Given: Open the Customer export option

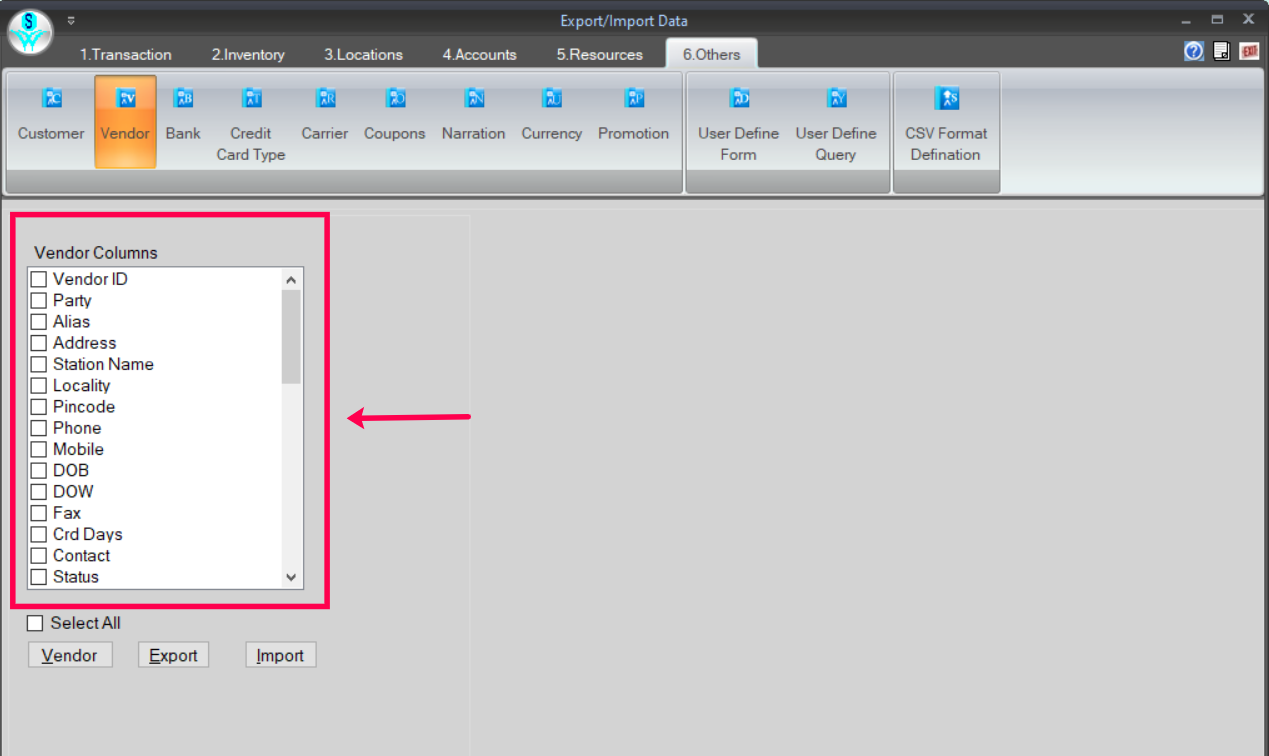Looking at the screenshot, I should coord(51,121).
